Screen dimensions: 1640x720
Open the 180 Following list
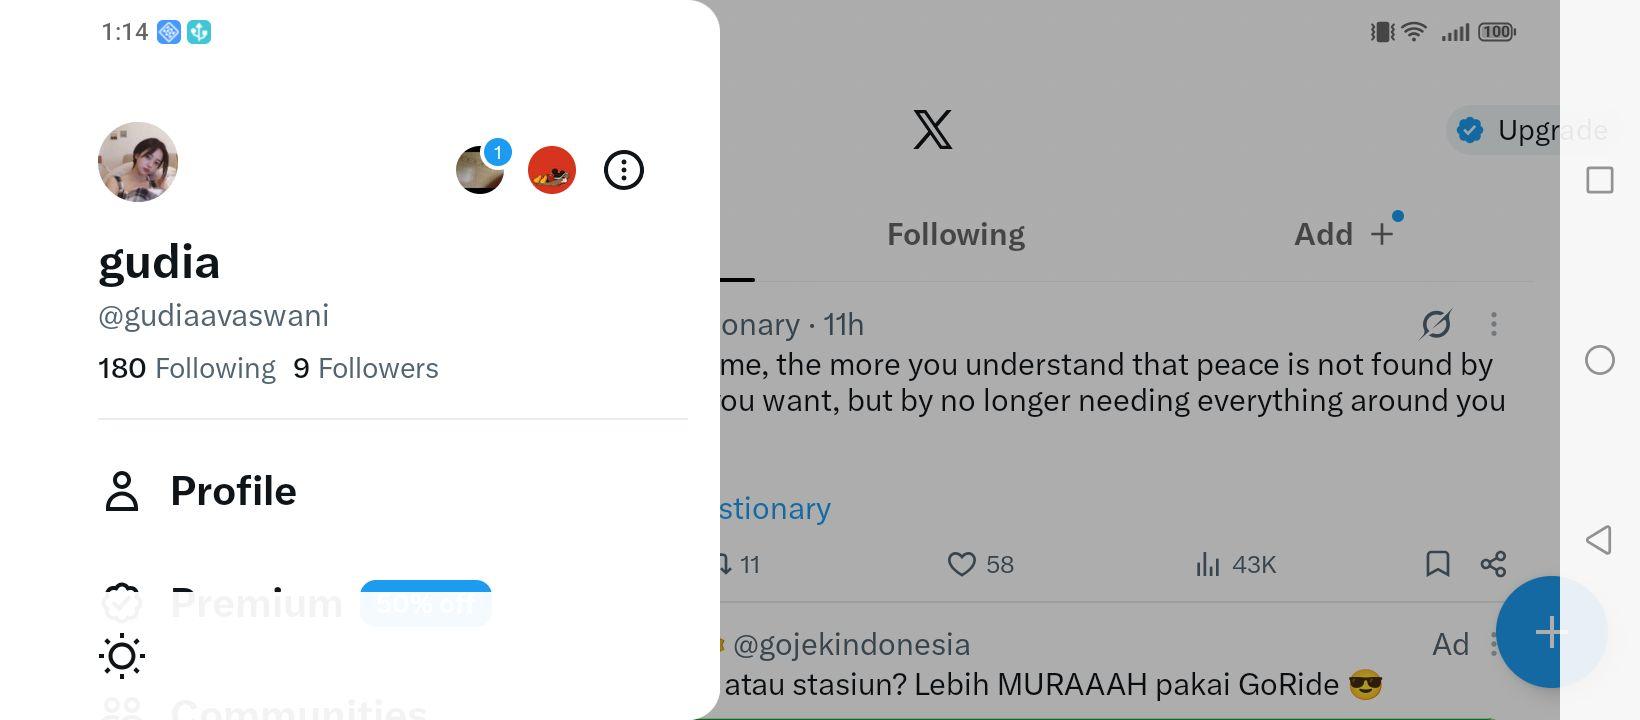(187, 368)
